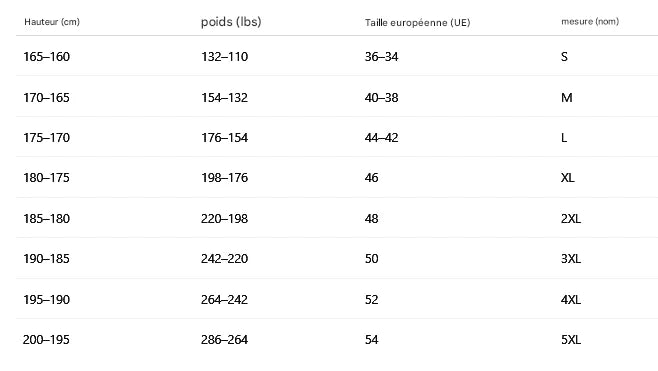
Task: Select the EU size cell 48
Action: coord(371,219)
